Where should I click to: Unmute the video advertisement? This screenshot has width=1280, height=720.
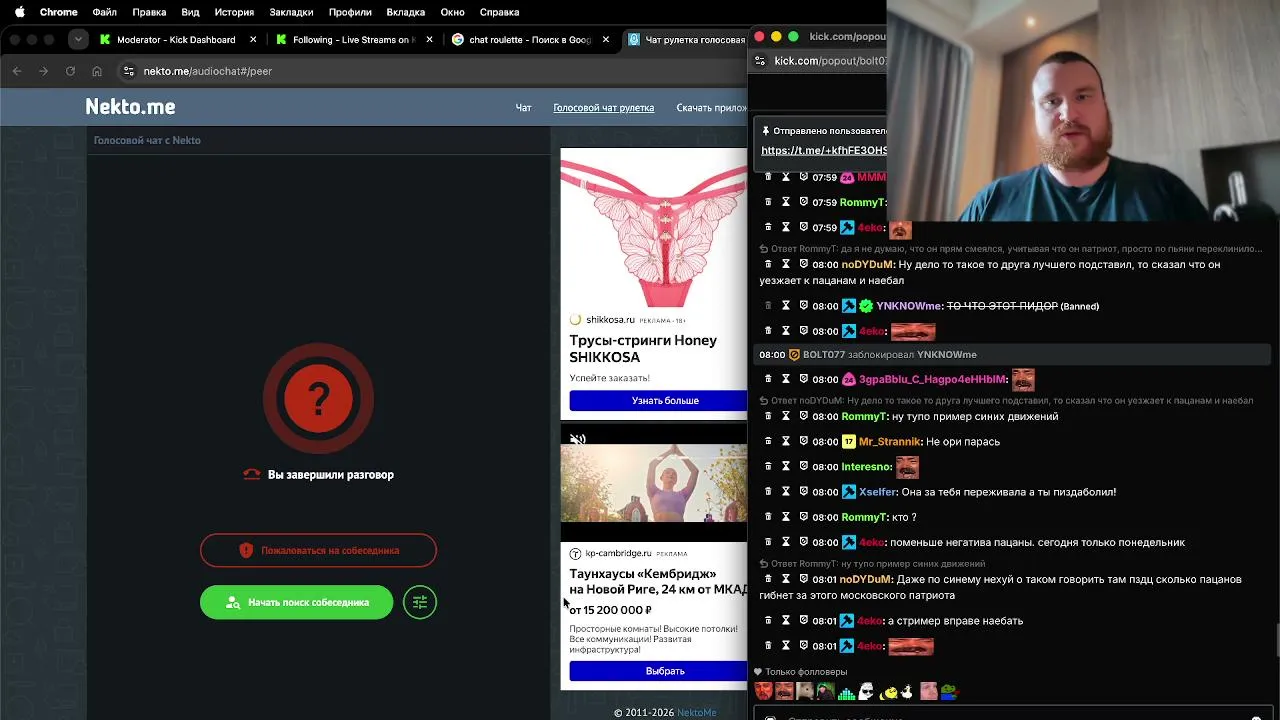pos(578,439)
